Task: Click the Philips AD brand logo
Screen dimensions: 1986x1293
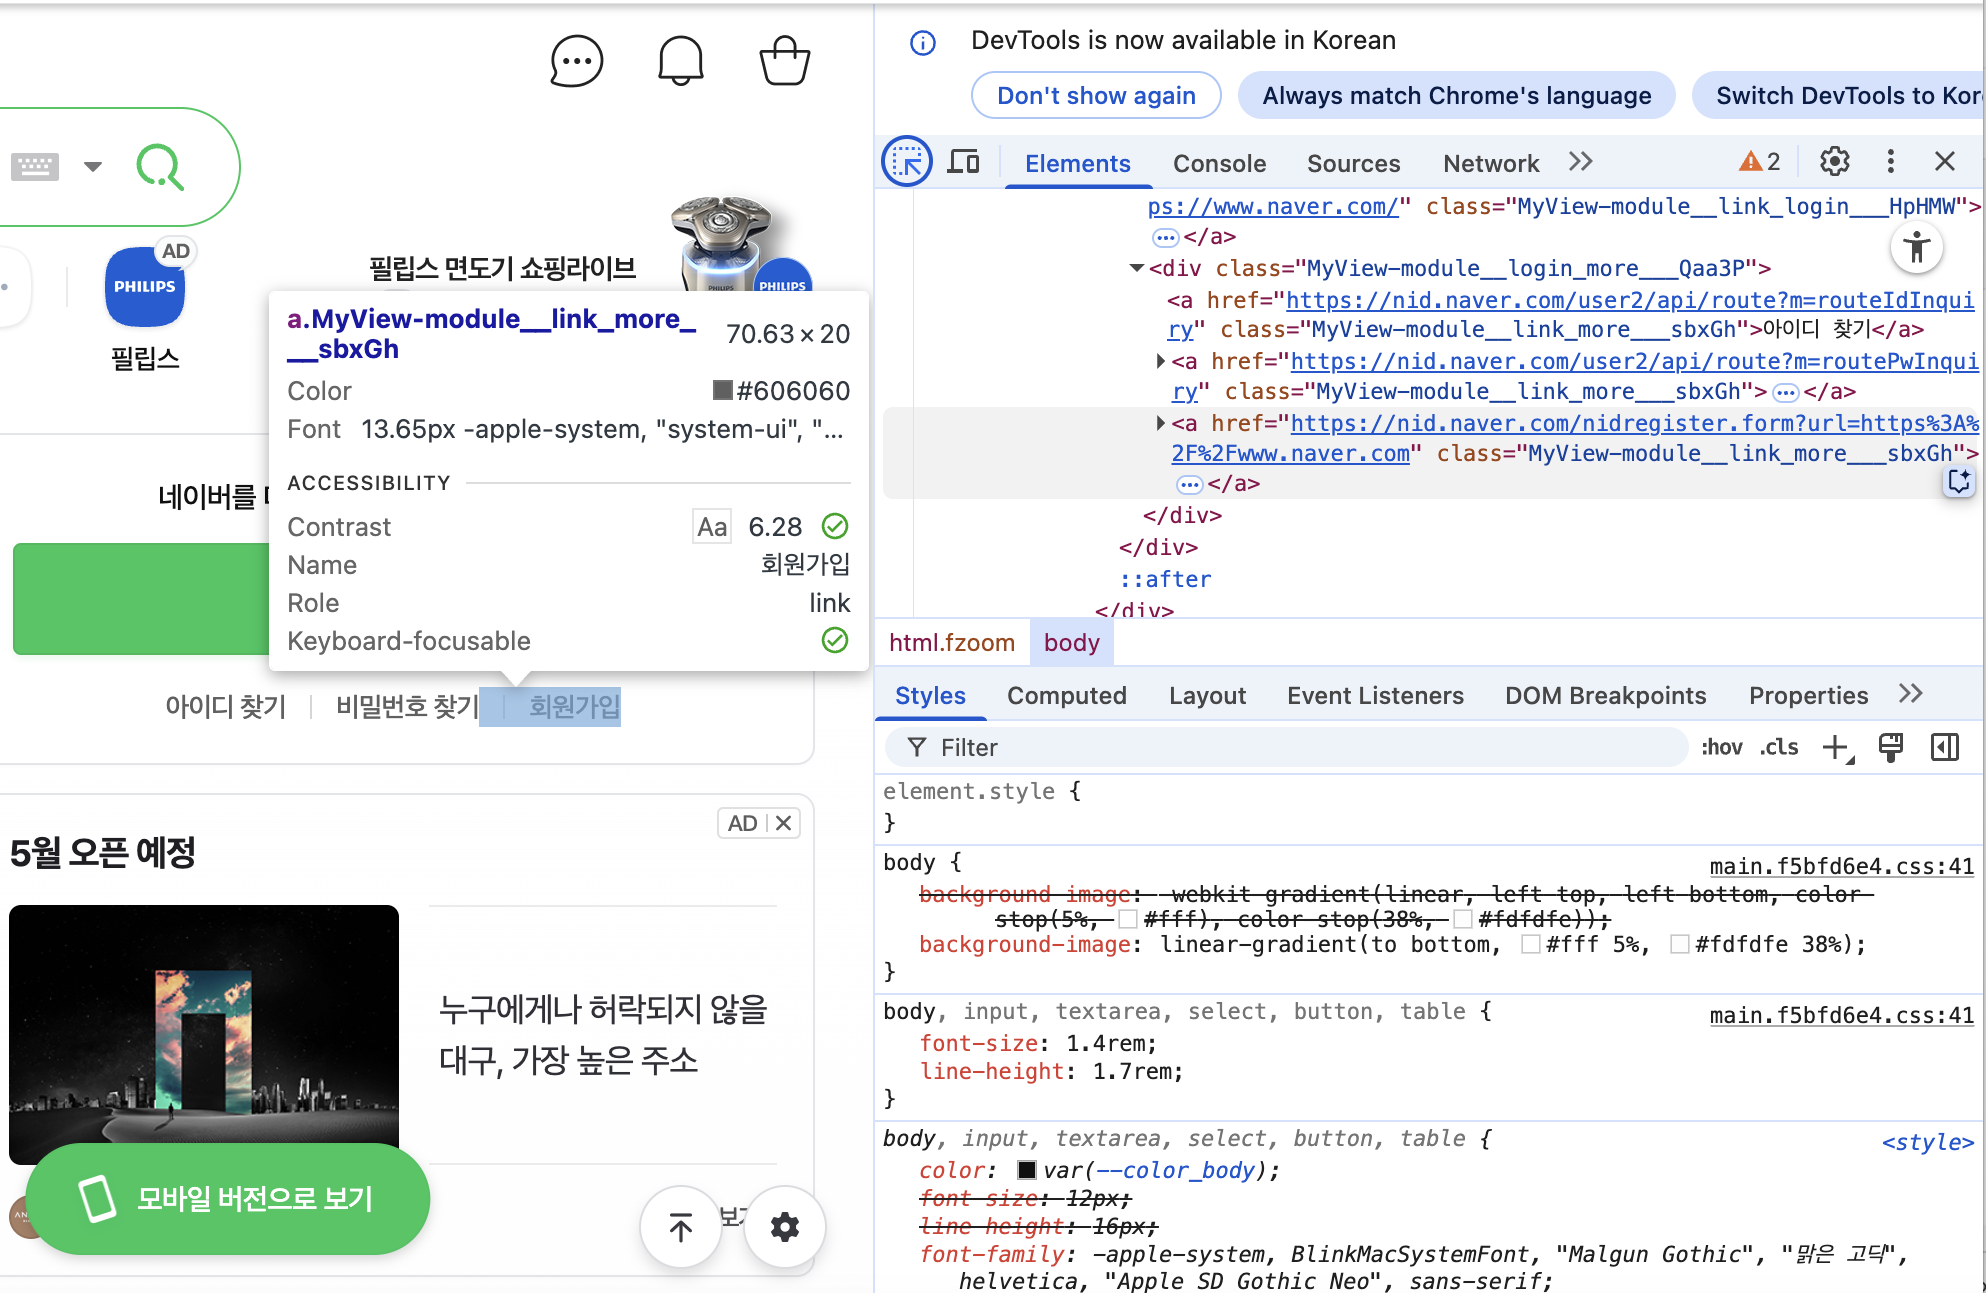Action: 145,287
